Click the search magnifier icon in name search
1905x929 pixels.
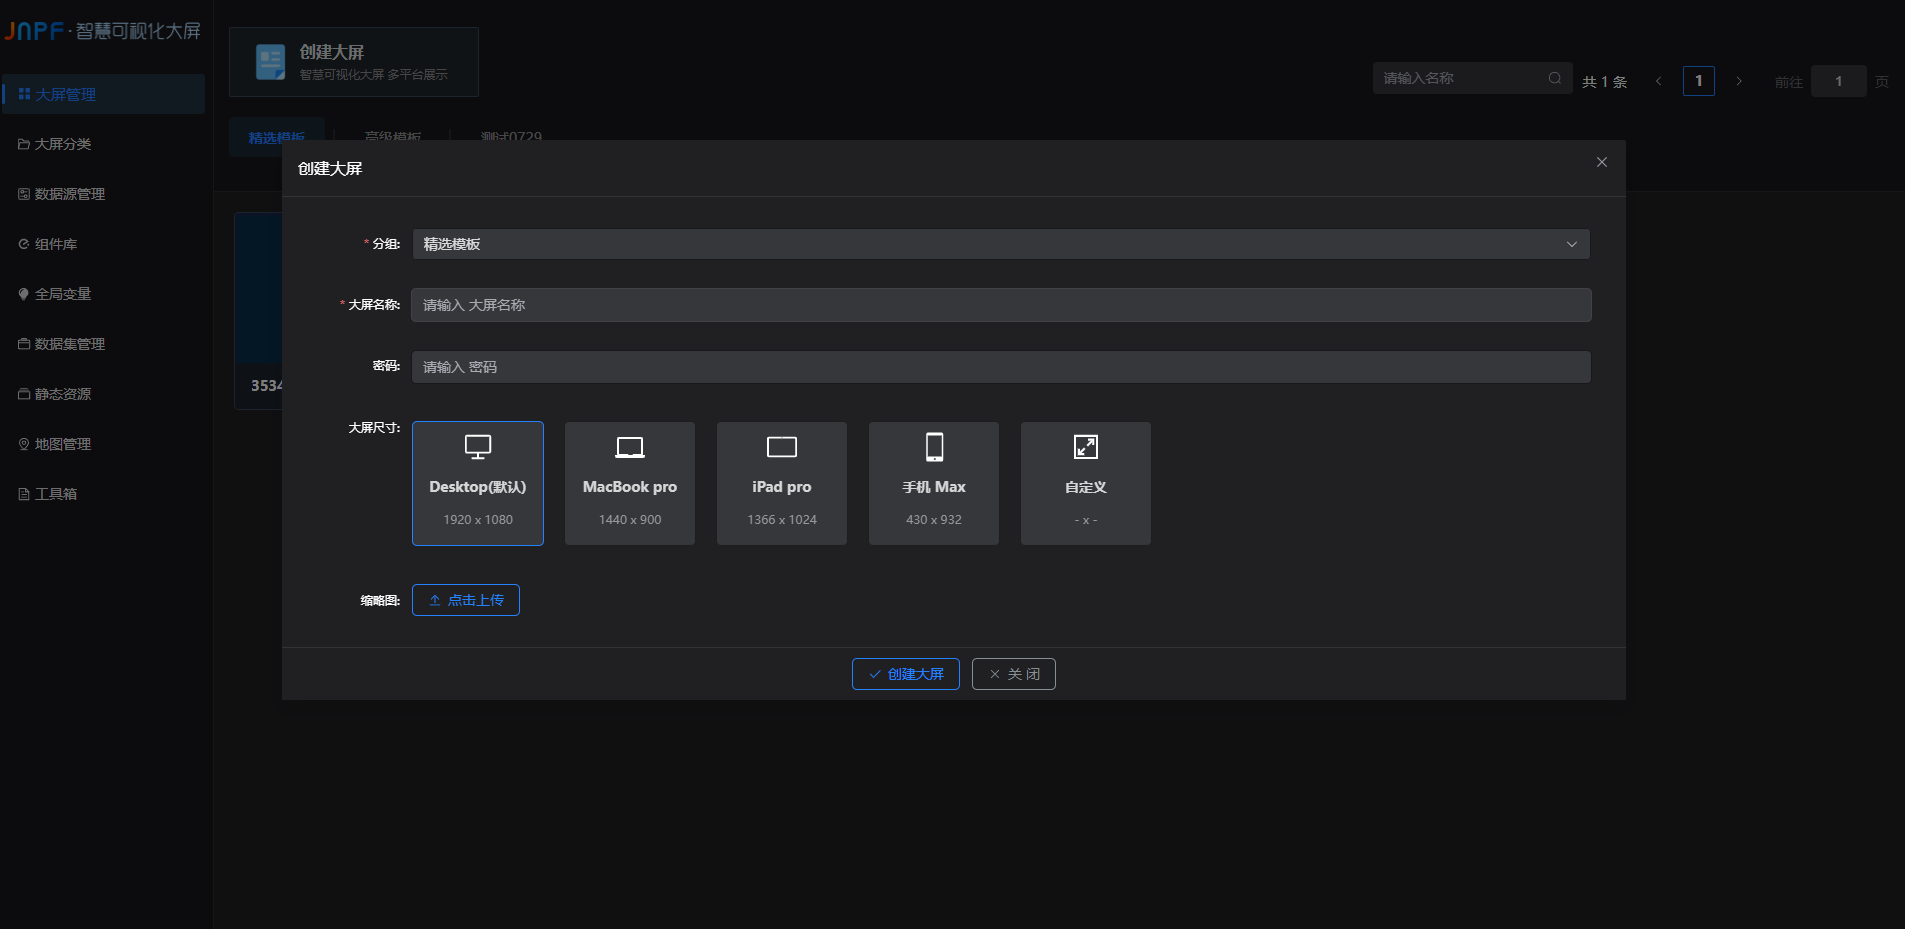pyautogui.click(x=1555, y=78)
